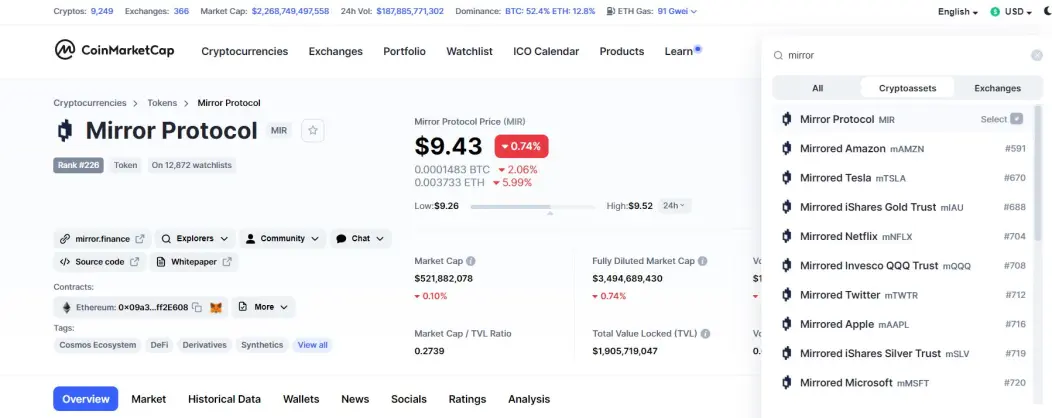The width and height of the screenshot is (1052, 418).
Task: Open the Cryptocurrencies nav menu
Action: pyautogui.click(x=244, y=51)
